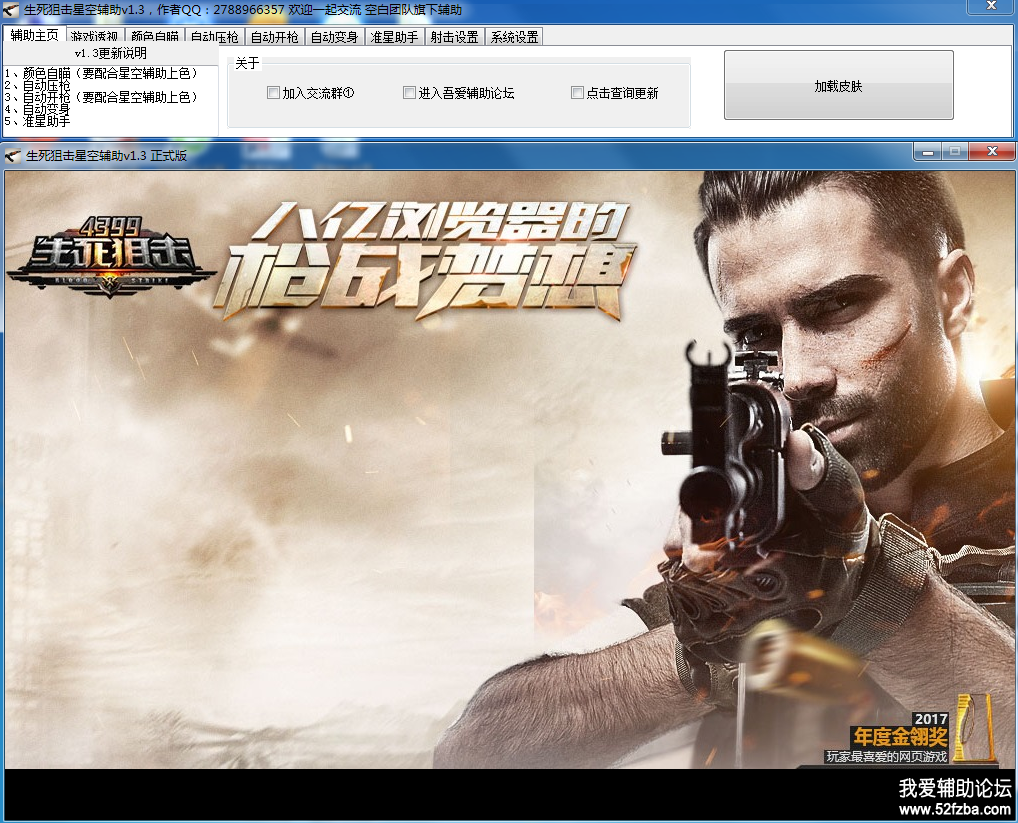Open the 颜色自瞄 tab
This screenshot has height=823, width=1018.
(155, 37)
